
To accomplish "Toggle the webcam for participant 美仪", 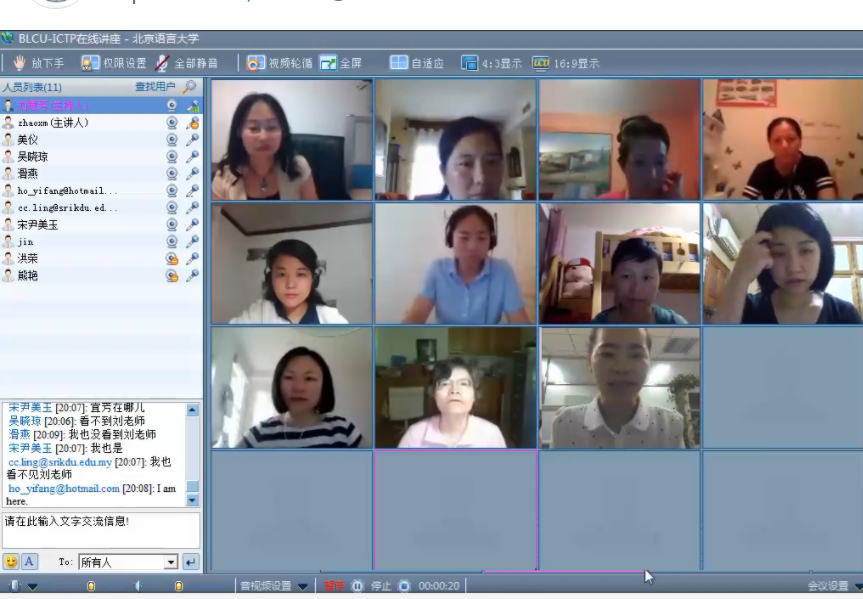I will pos(172,140).
